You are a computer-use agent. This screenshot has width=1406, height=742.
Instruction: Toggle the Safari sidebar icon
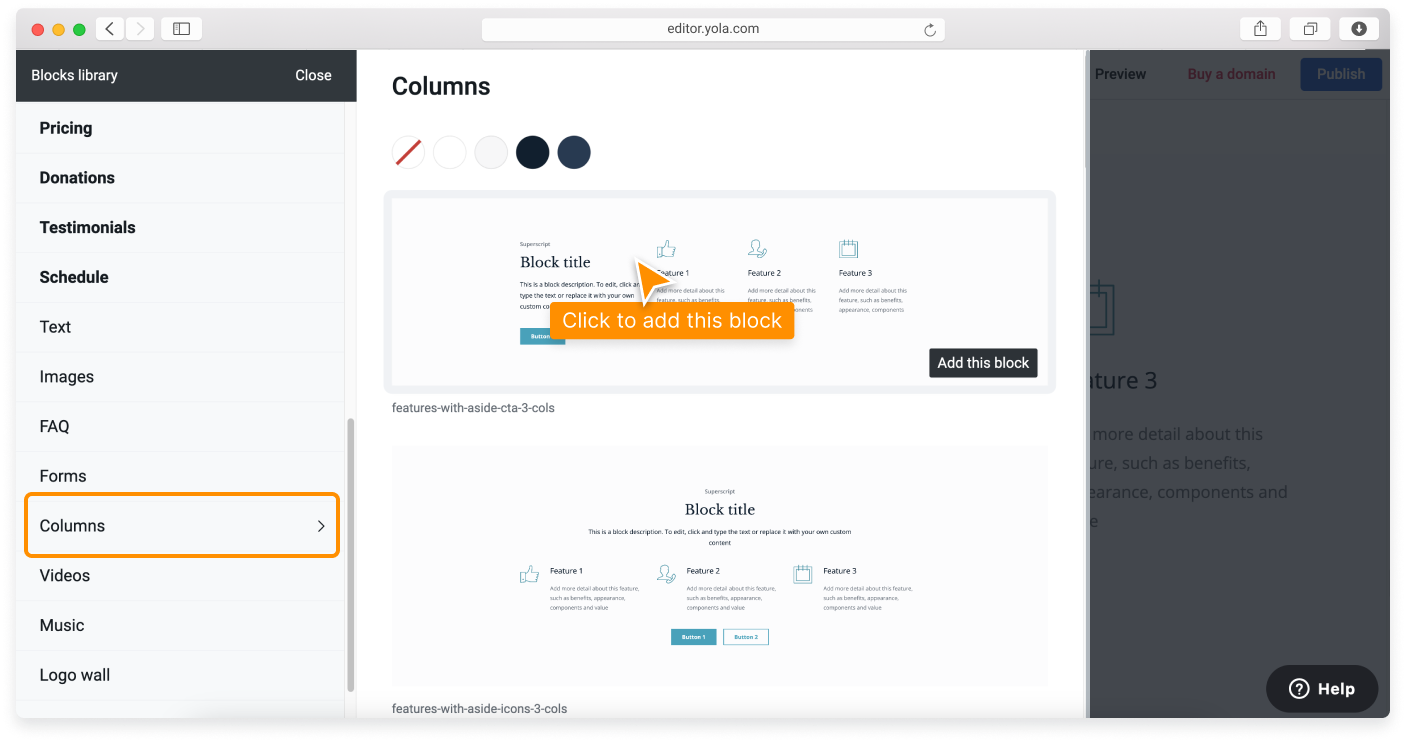[181, 29]
